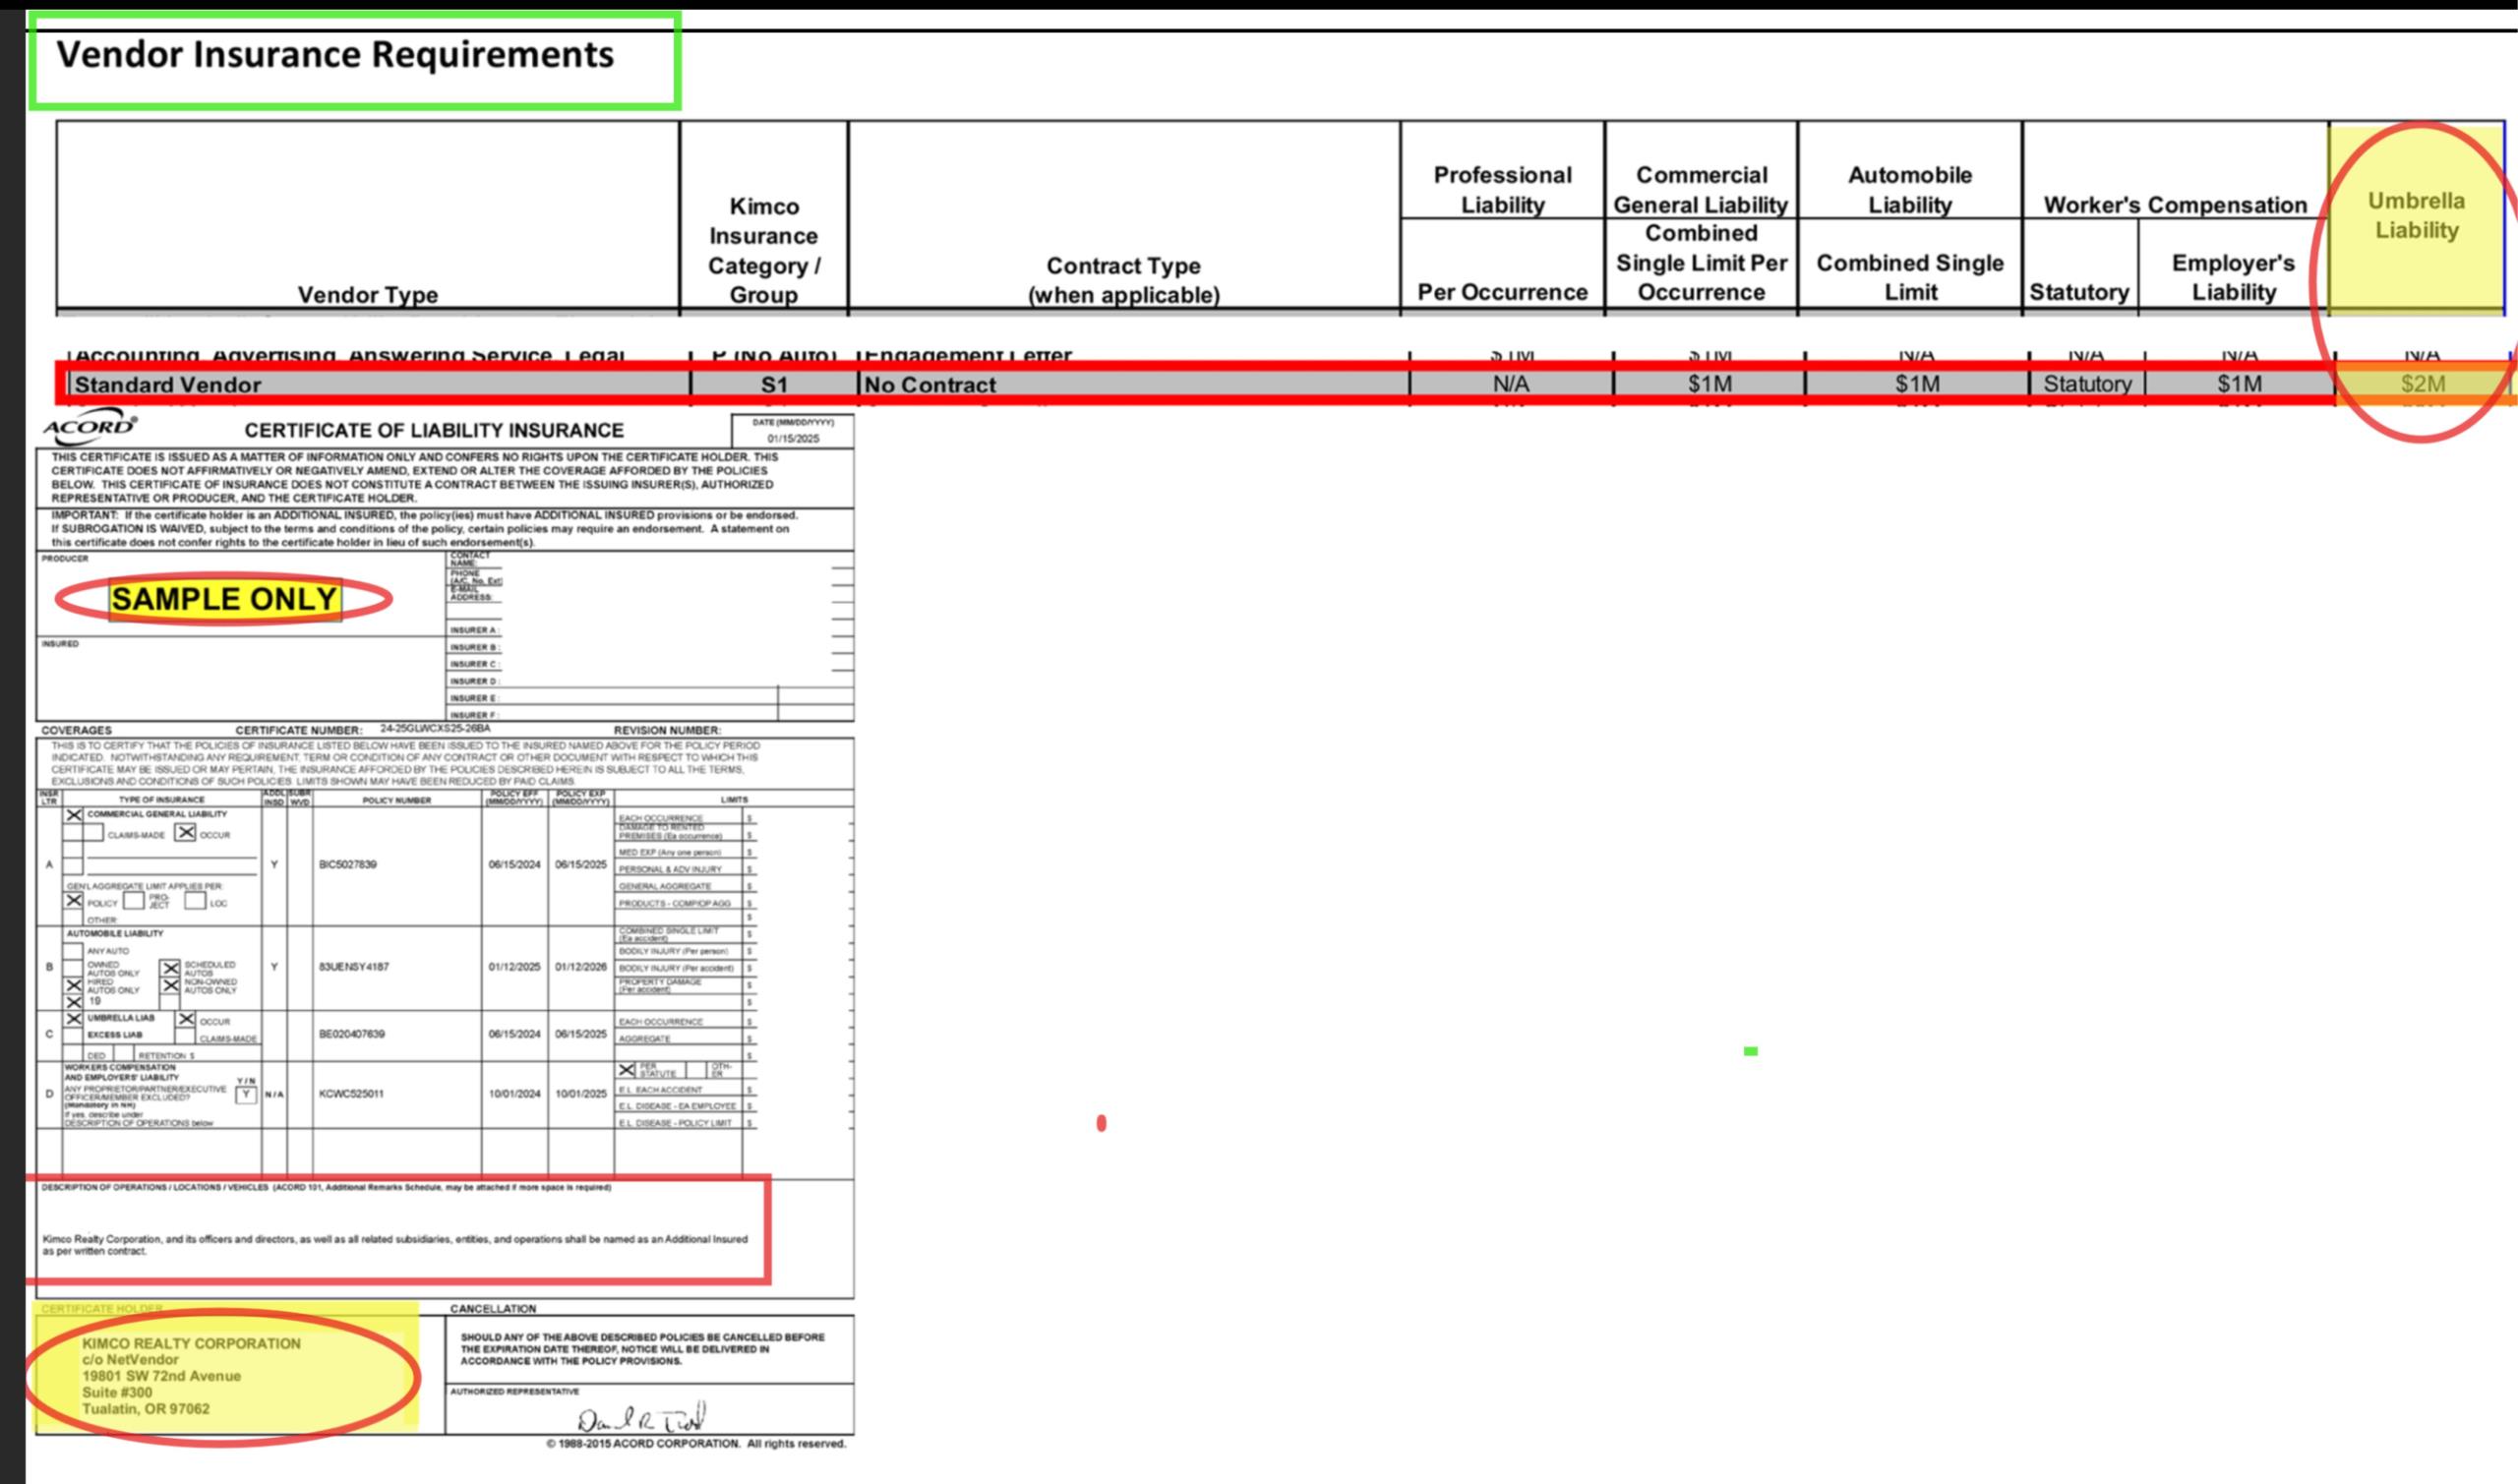This screenshot has width=2518, height=1484.
Task: Click the 'Per Occurrence' sub-header
Action: tap(1502, 292)
